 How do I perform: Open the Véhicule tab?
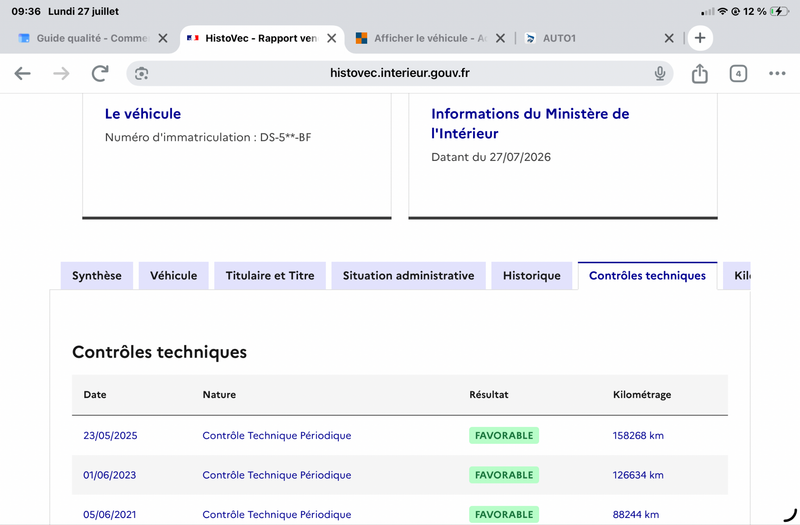point(173,276)
